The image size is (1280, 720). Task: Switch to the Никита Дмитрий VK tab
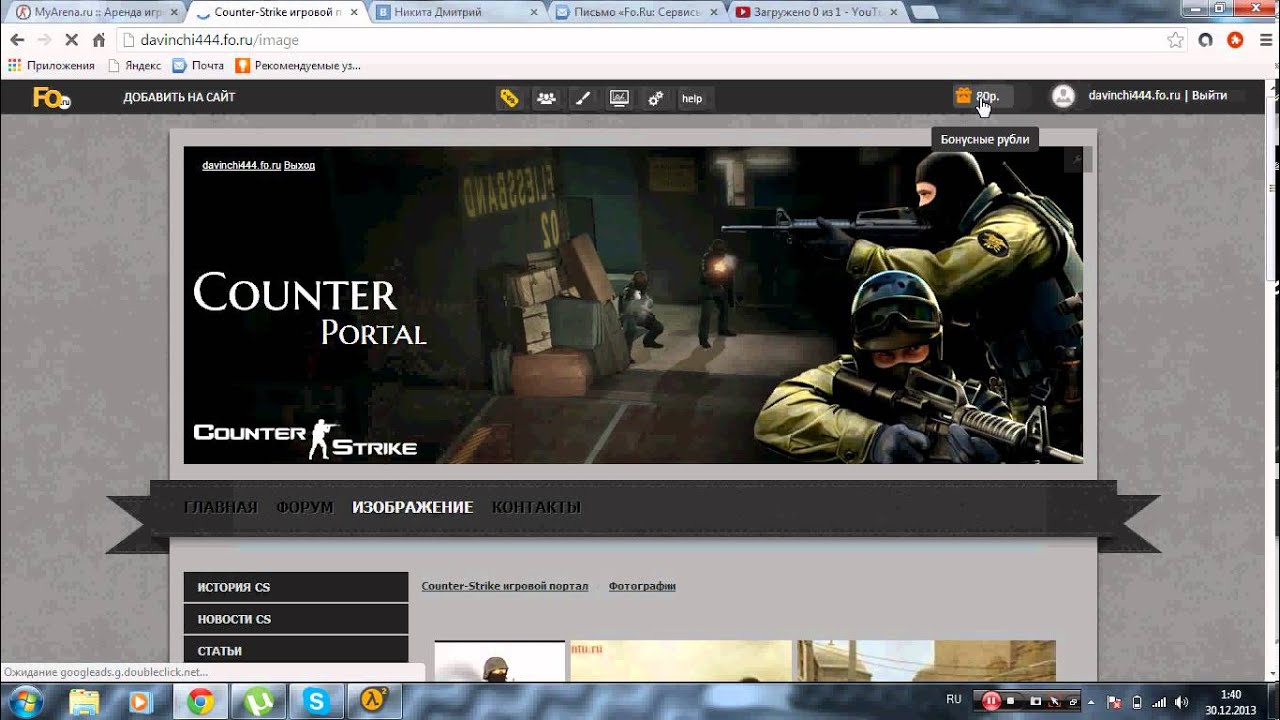click(455, 12)
